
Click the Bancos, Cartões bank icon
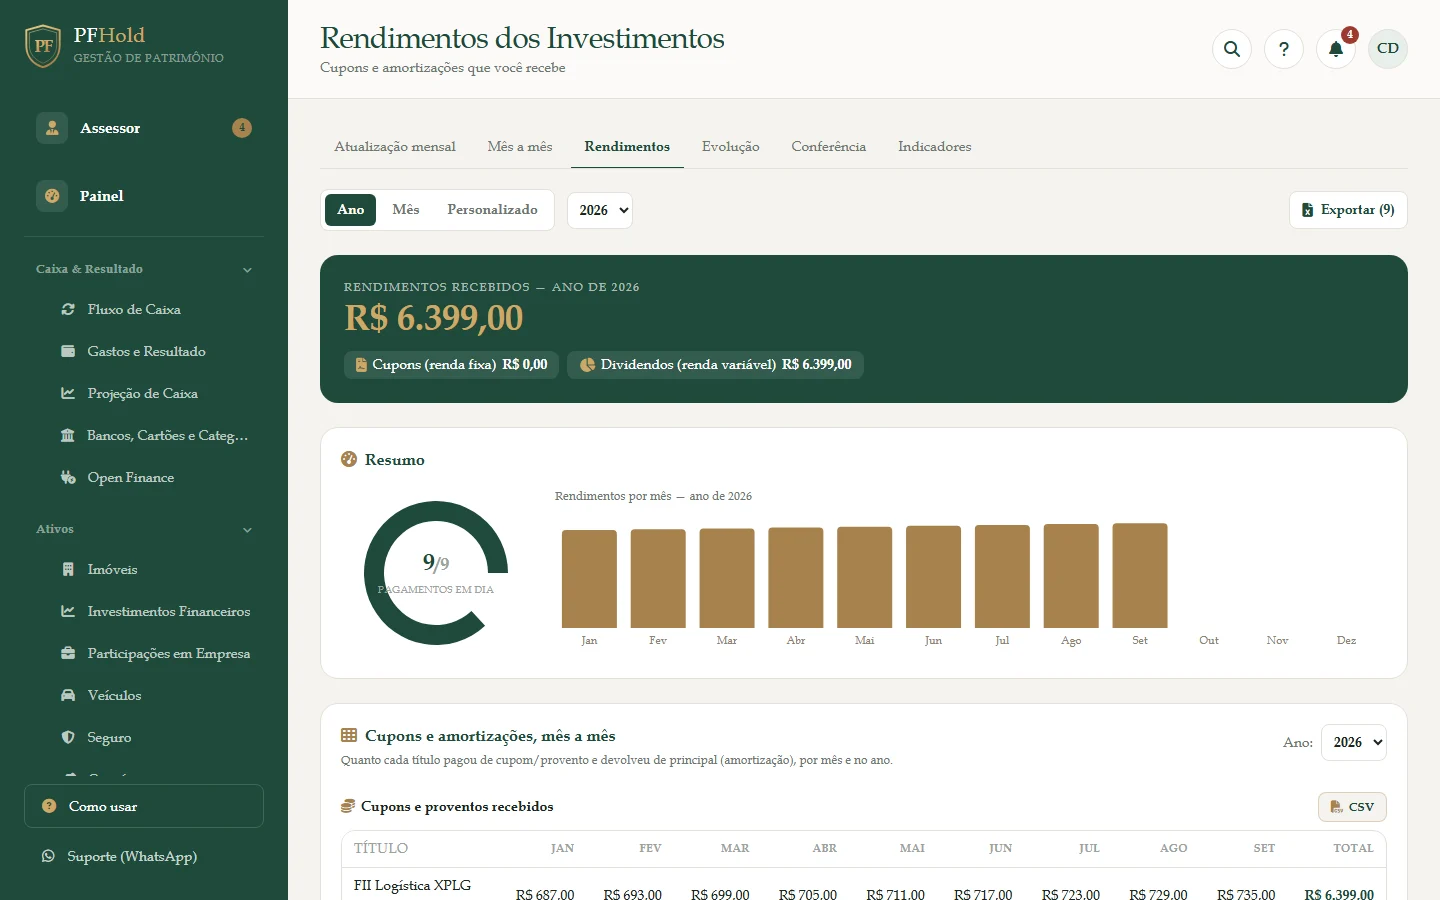(68, 436)
